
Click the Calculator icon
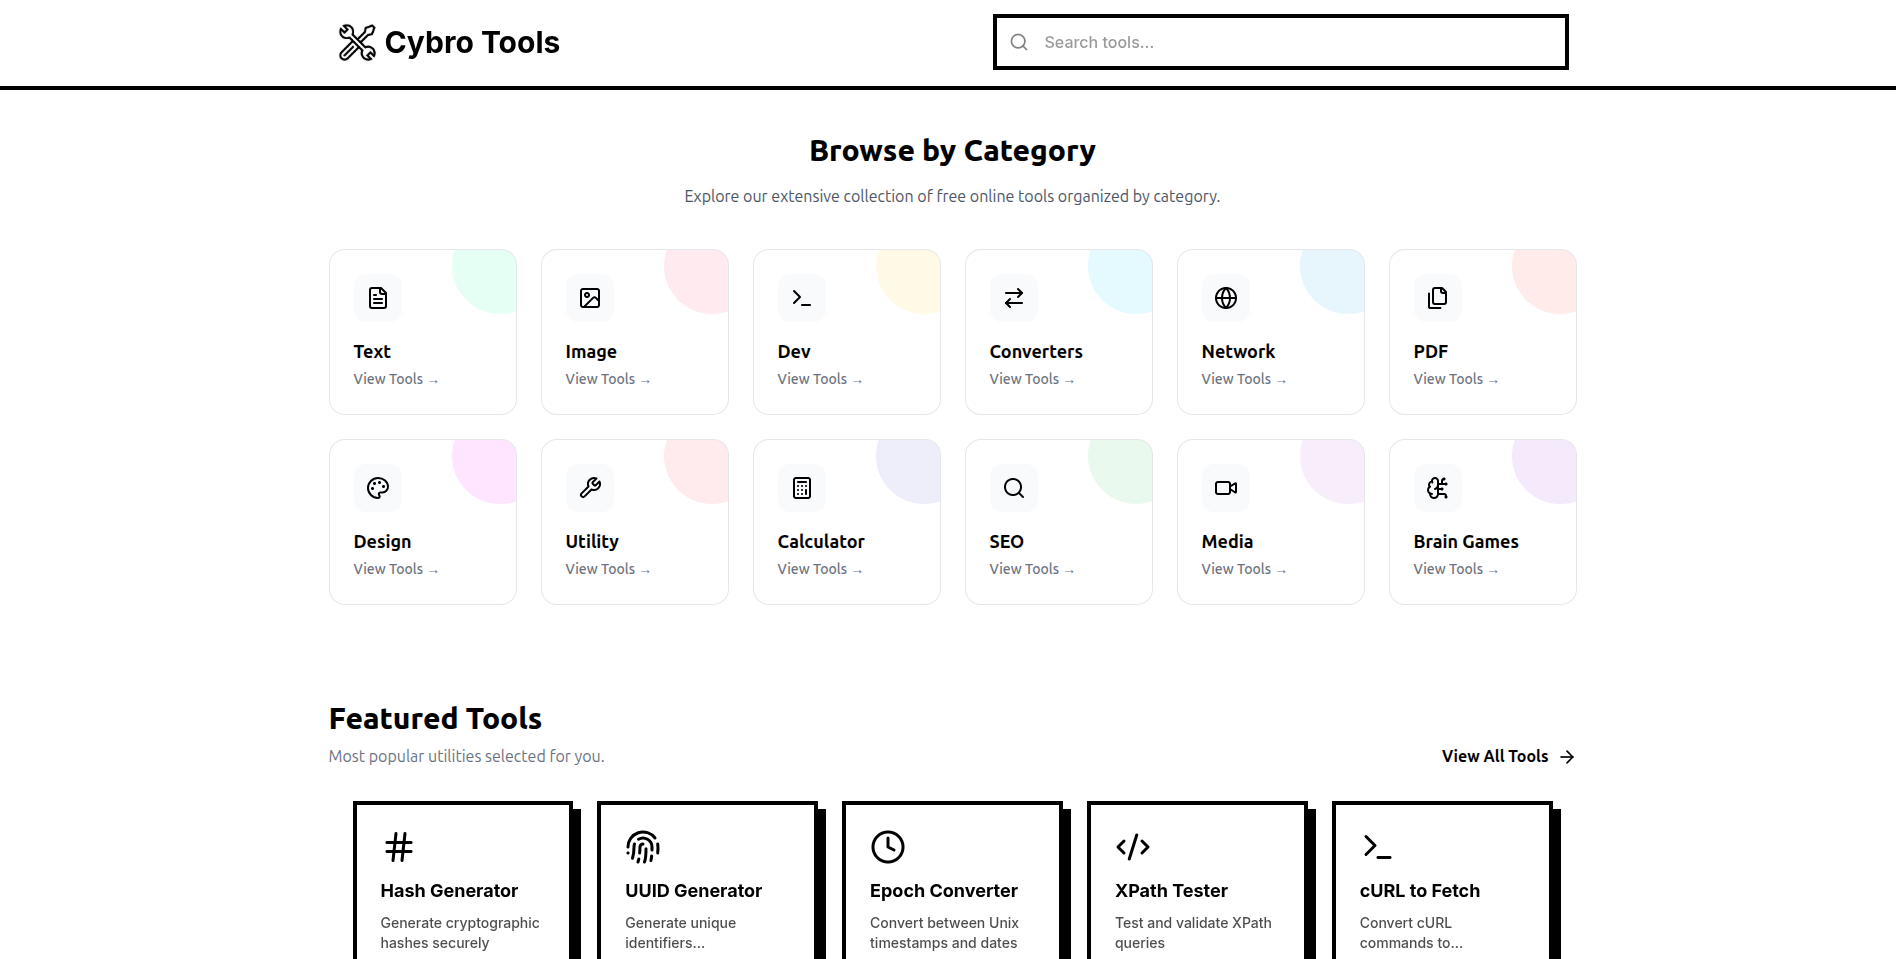point(801,488)
